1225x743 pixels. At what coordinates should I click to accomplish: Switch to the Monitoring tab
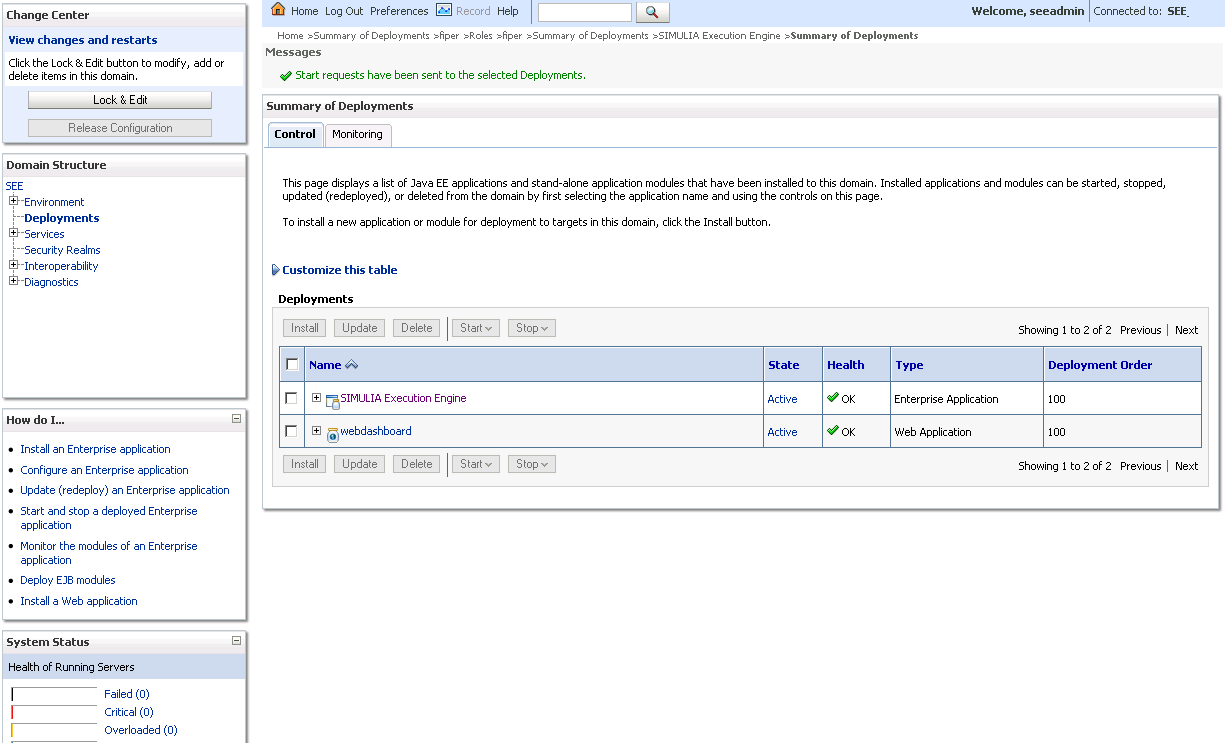click(357, 134)
